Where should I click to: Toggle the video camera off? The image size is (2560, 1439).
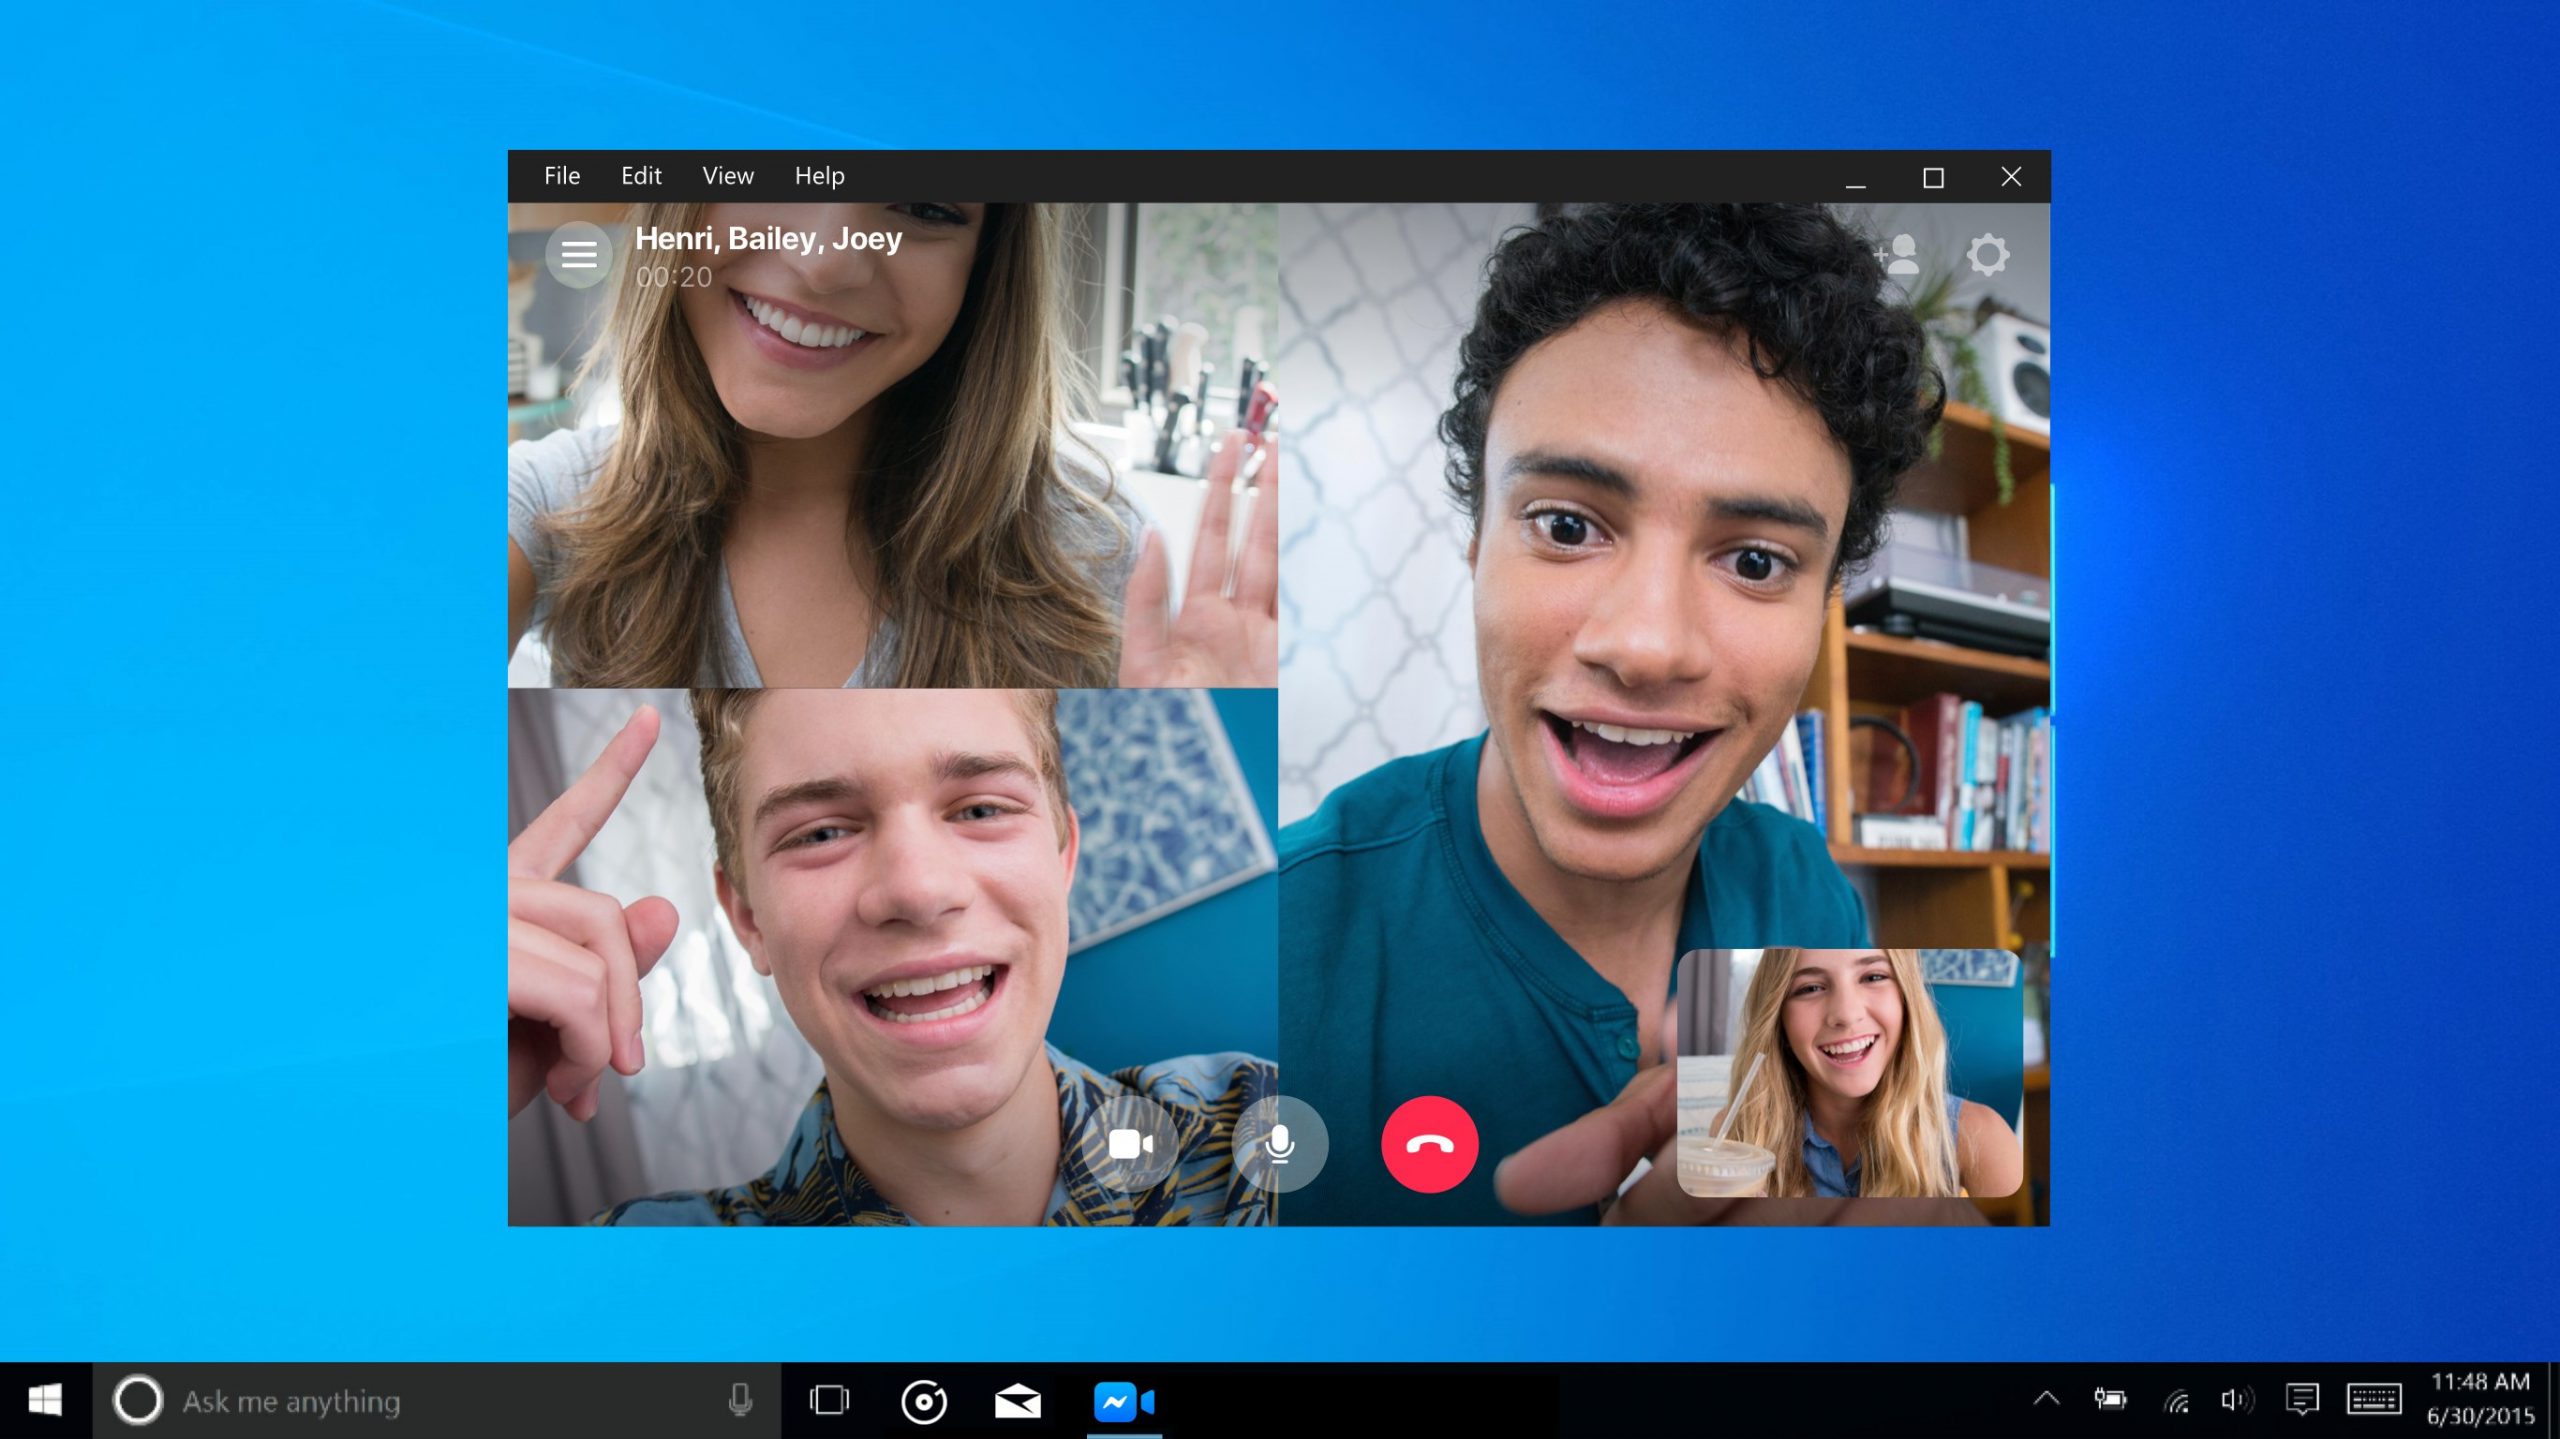tap(1130, 1144)
